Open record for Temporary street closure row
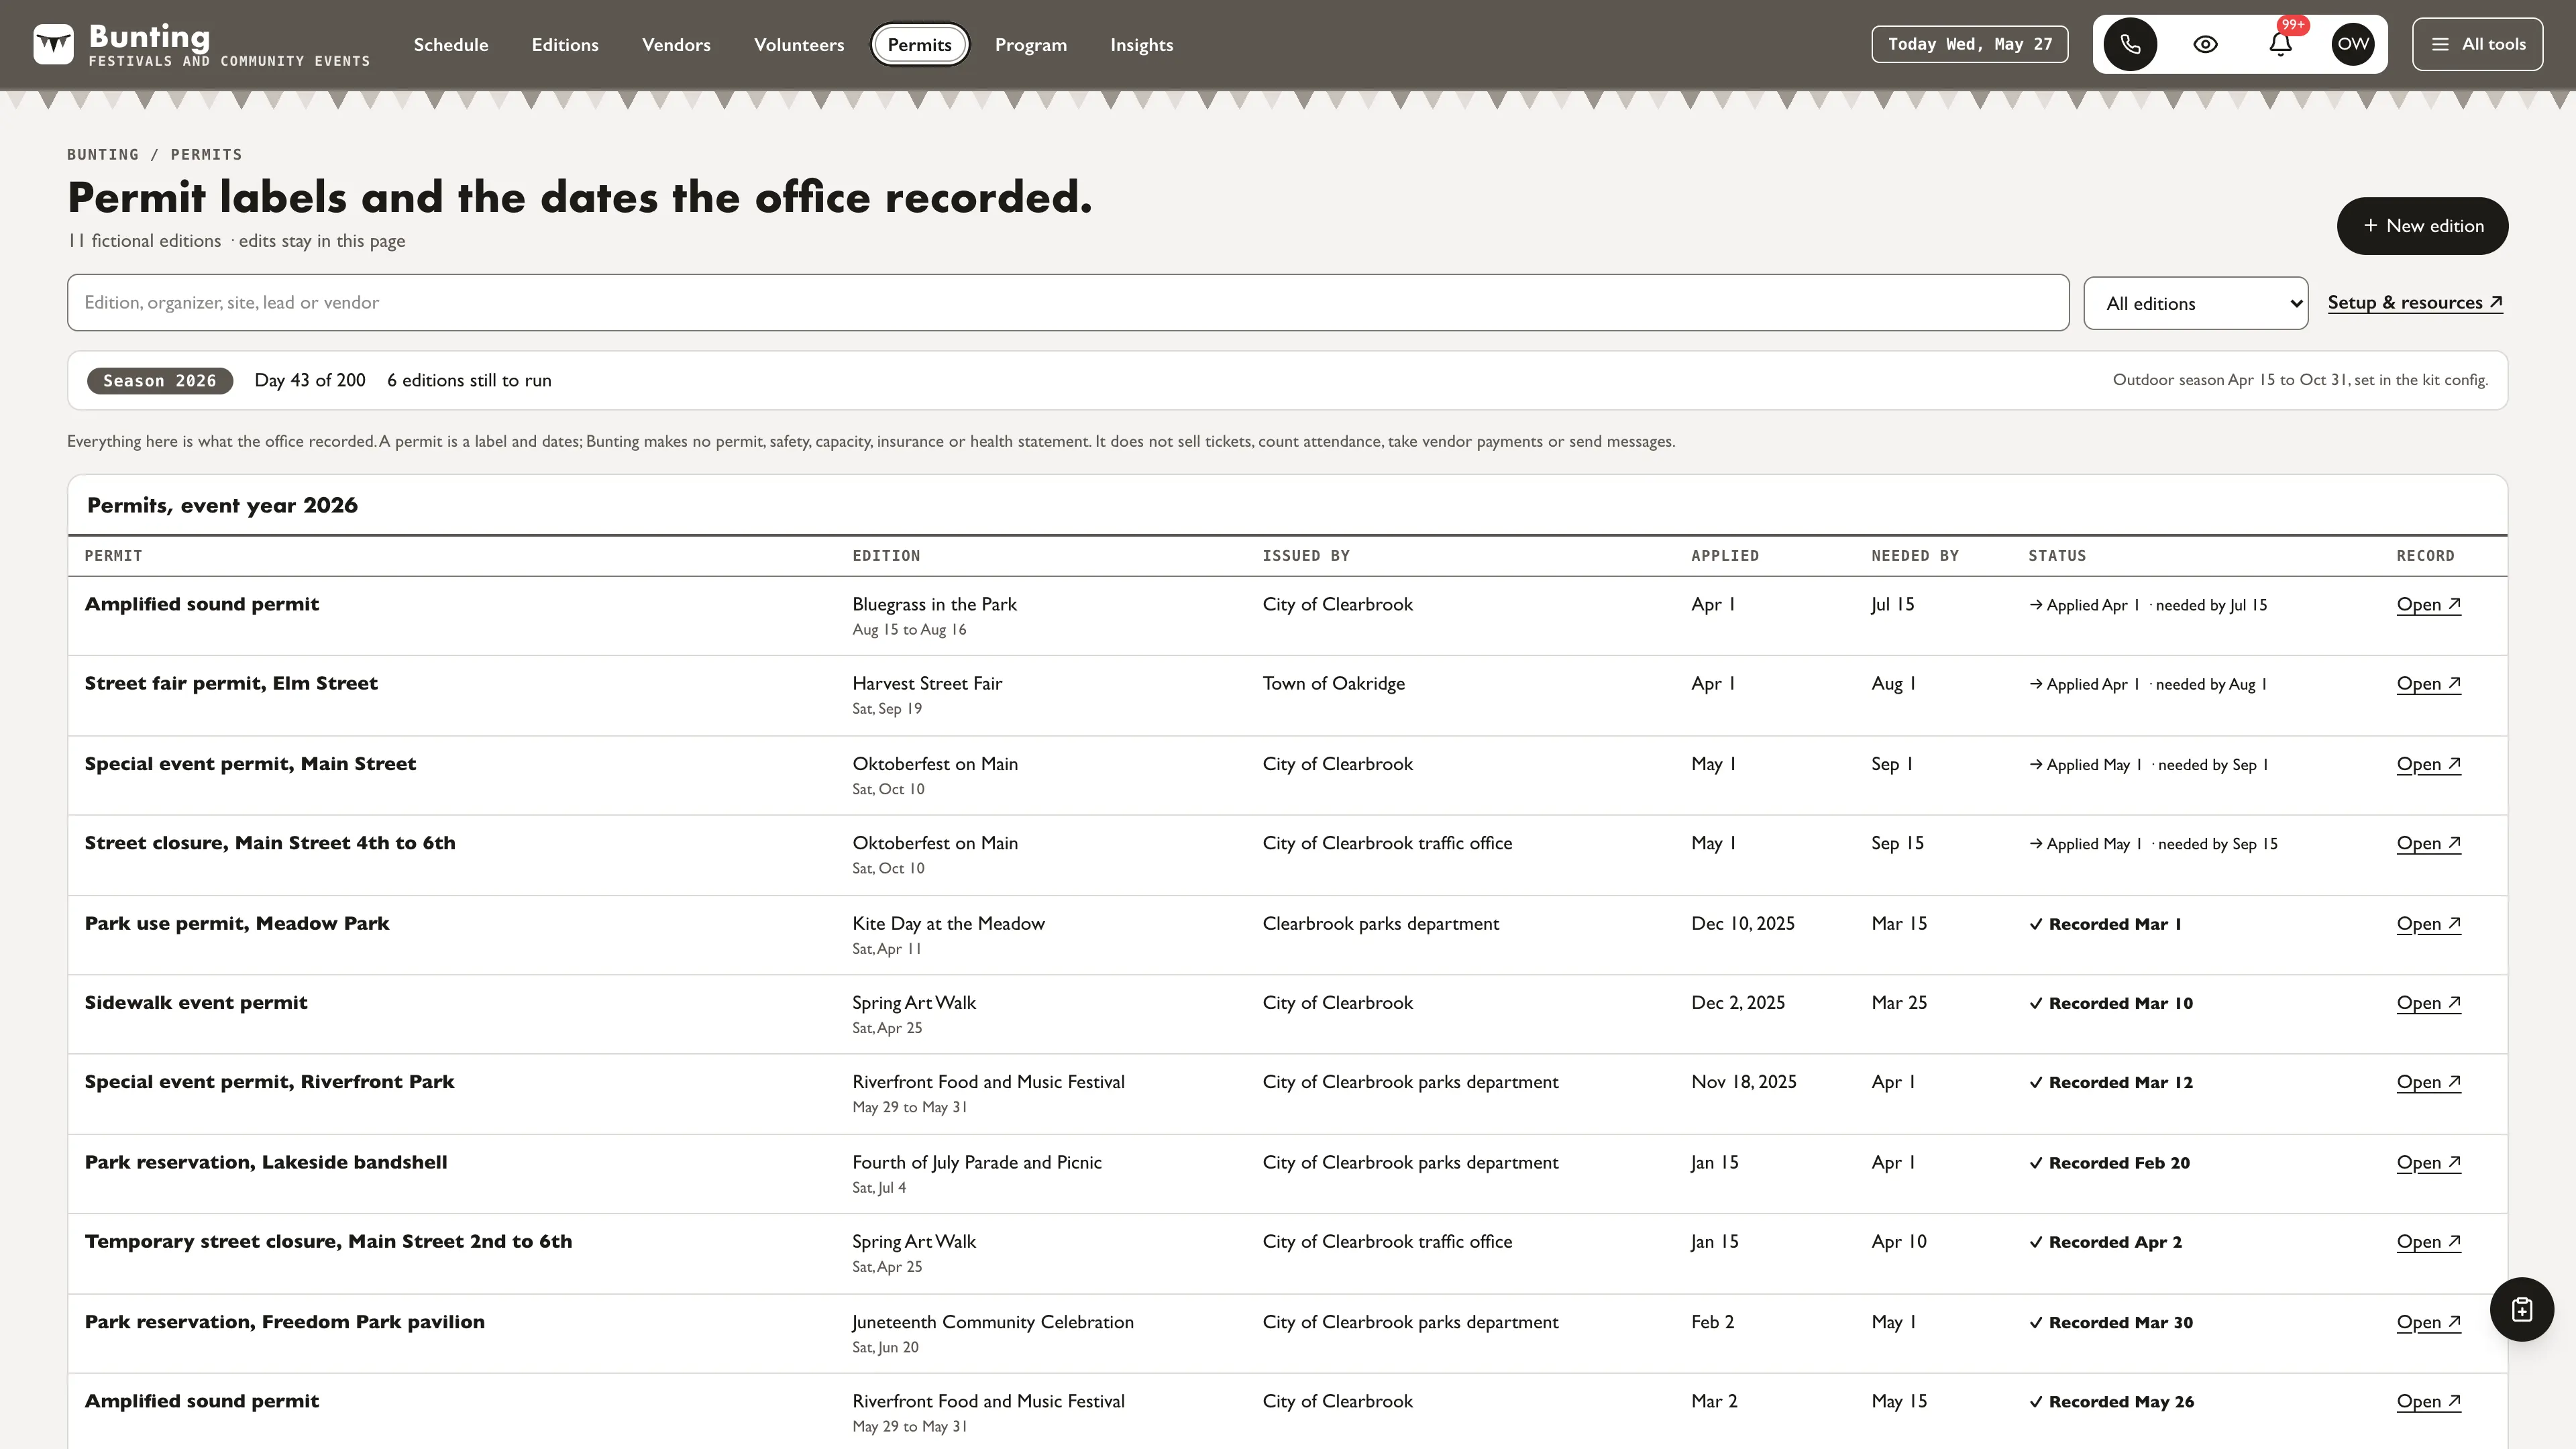This screenshot has width=2576, height=1449. tap(2428, 1242)
